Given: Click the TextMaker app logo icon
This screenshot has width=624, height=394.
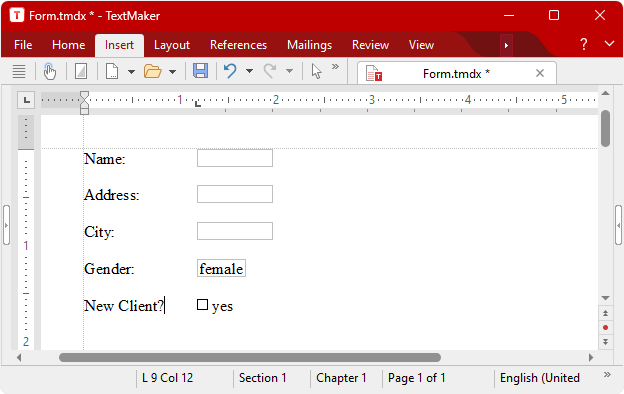Looking at the screenshot, I should [17, 16].
